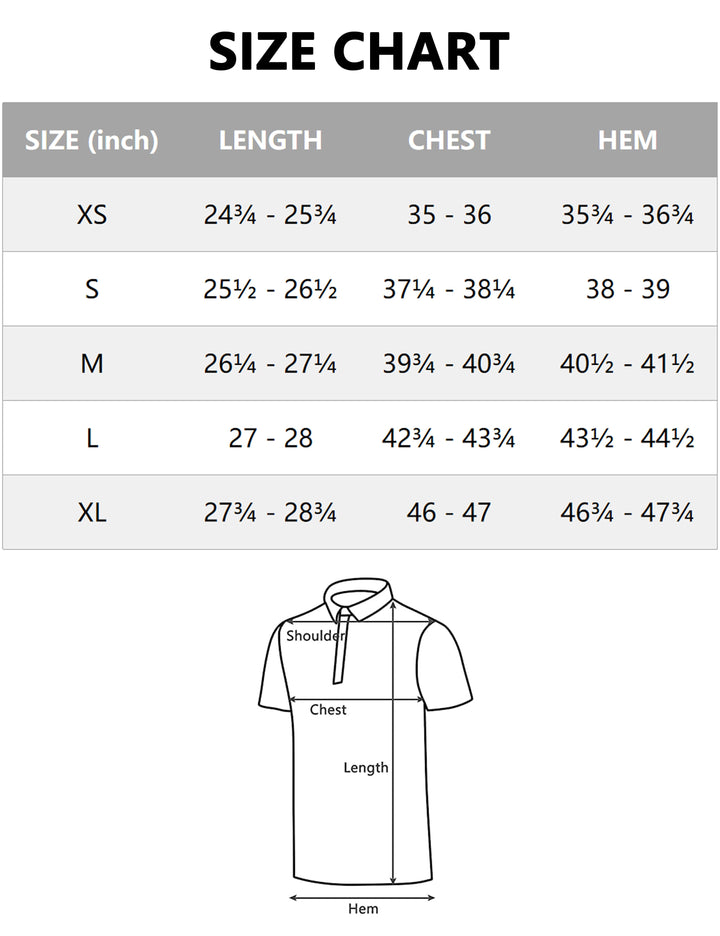Screen dimensions: 720x936
Task: Click the XS chest value 35 - 36
Action: (449, 214)
